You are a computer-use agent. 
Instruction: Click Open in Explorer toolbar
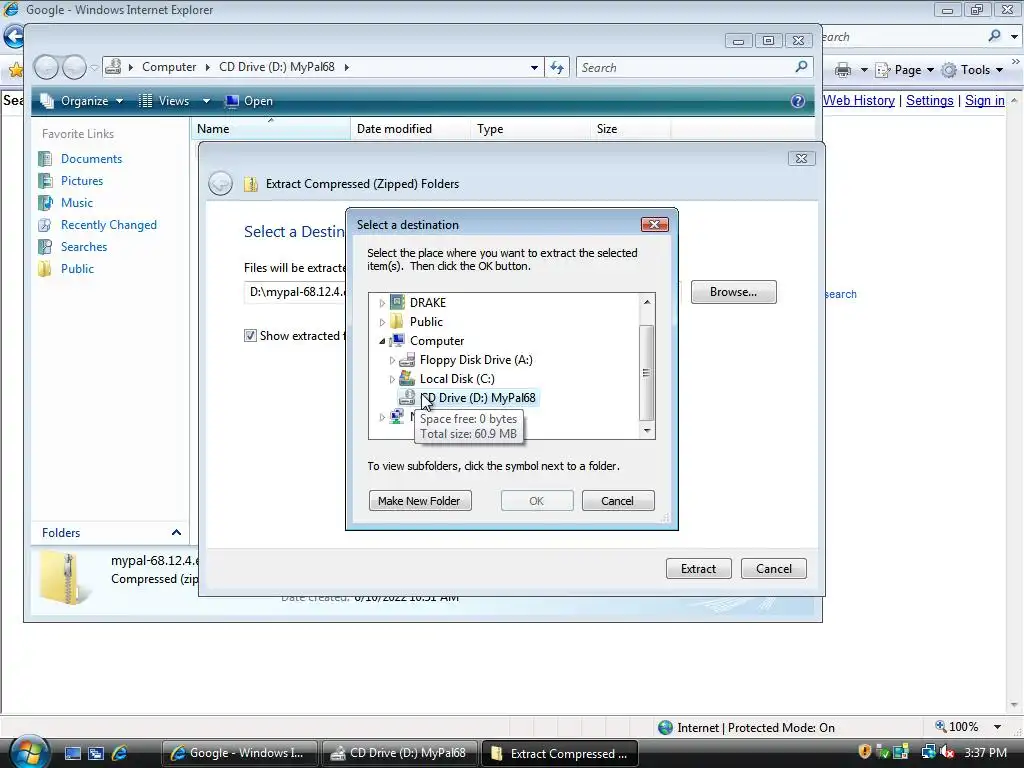[249, 101]
